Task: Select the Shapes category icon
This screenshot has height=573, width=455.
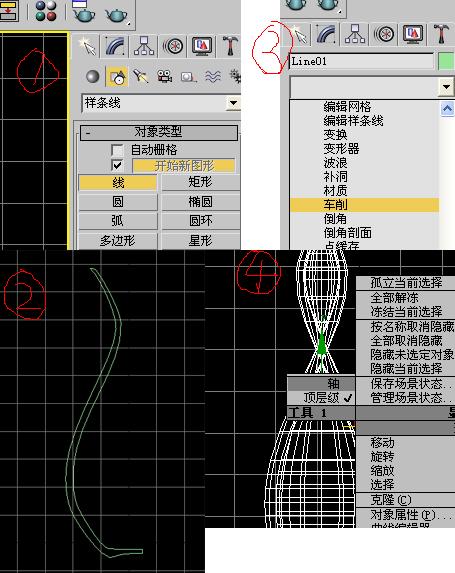Action: (x=117, y=77)
